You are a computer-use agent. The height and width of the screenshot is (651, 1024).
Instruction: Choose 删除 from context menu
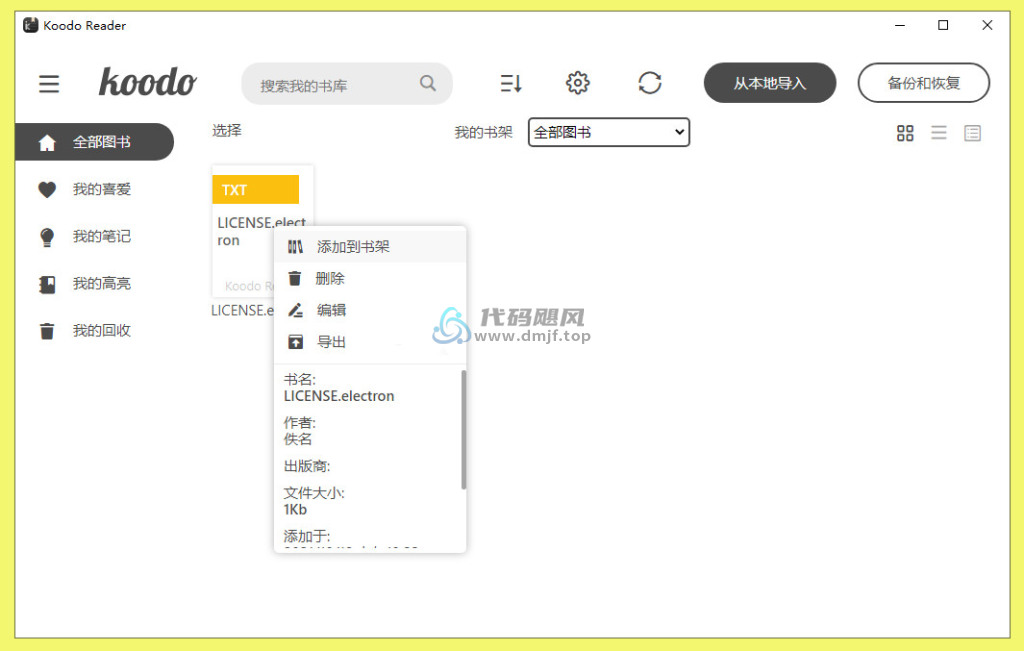point(370,278)
